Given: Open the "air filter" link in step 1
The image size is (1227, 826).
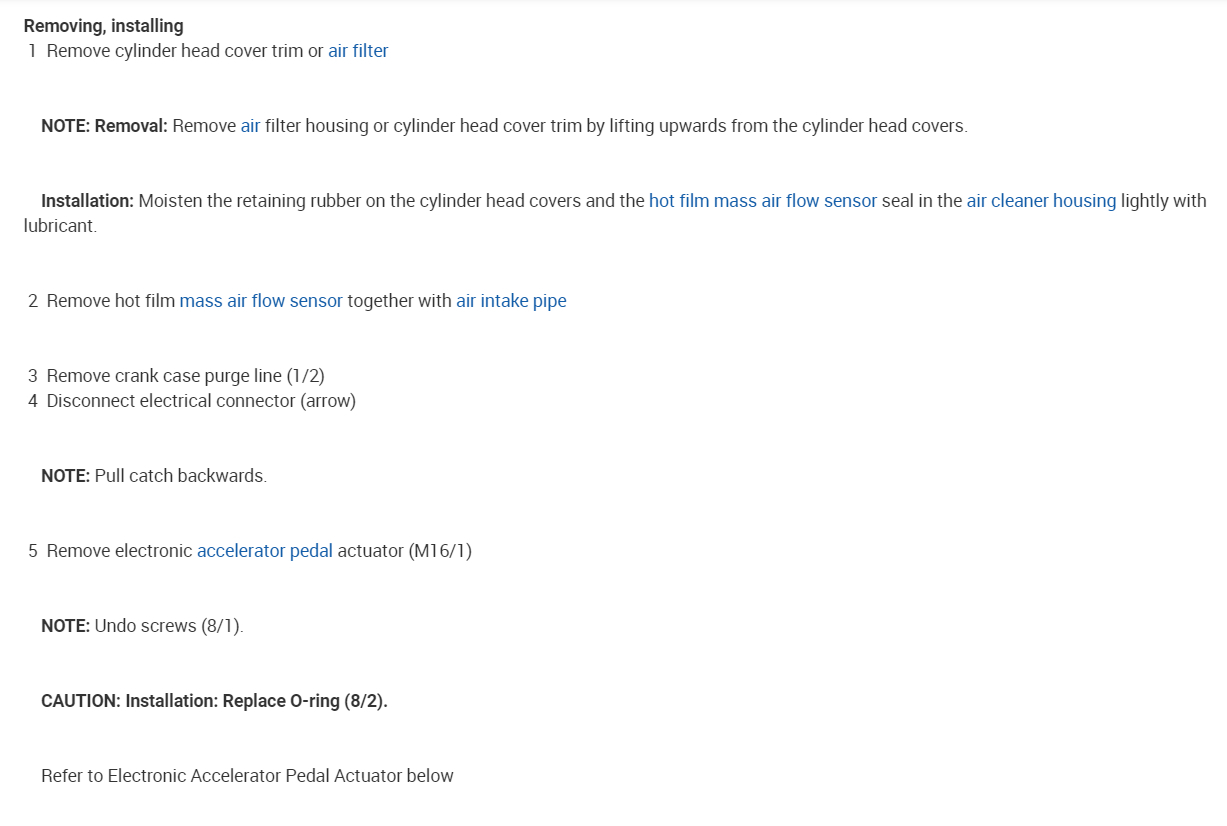Looking at the screenshot, I should click(x=358, y=51).
